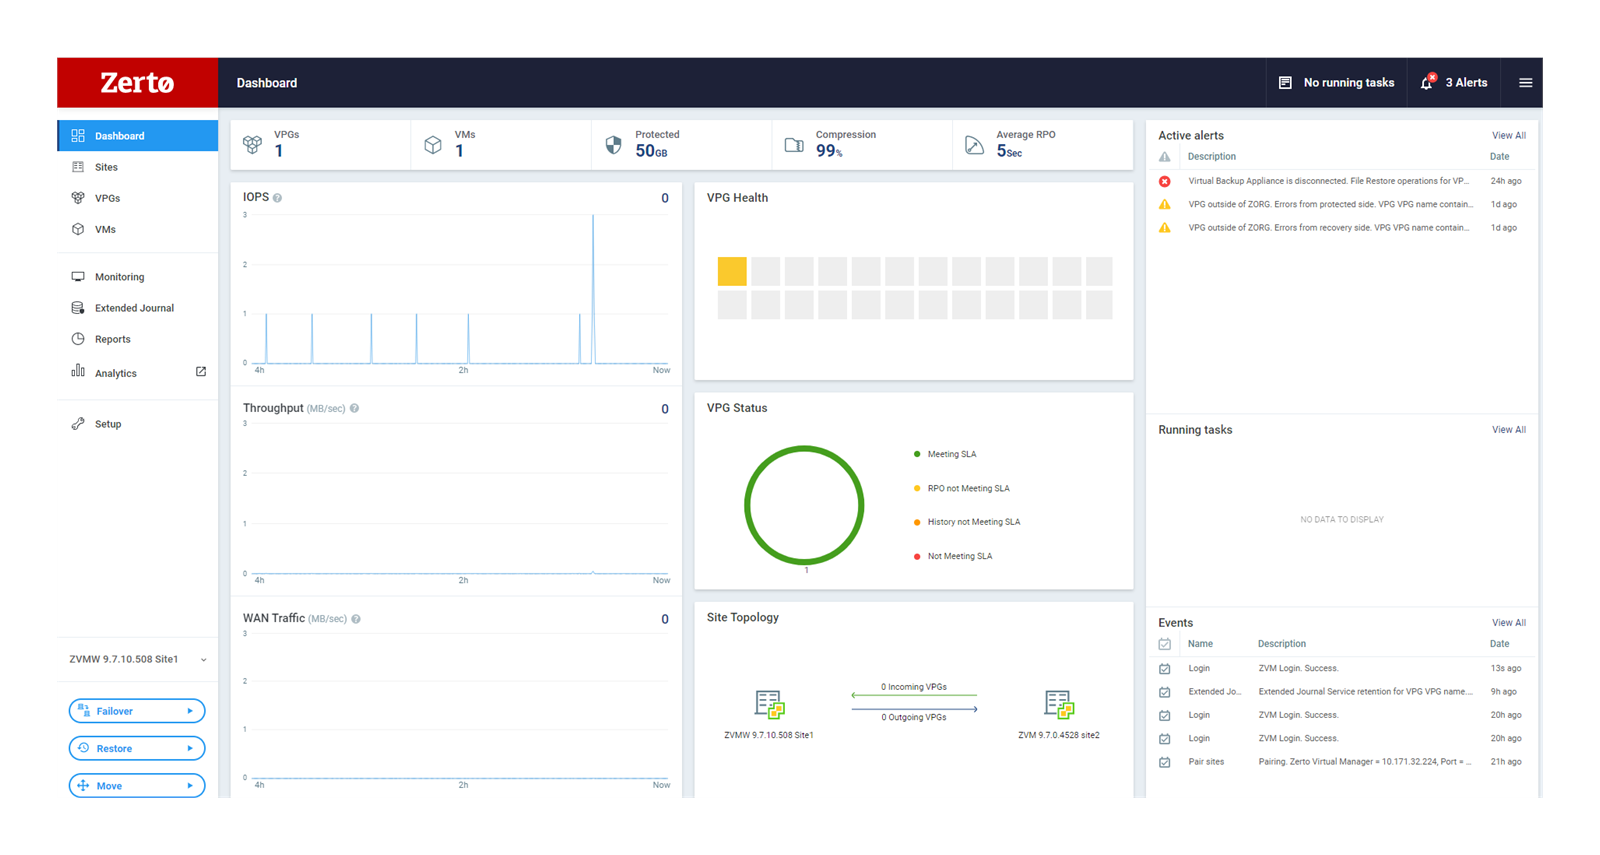The height and width of the screenshot is (855, 1600).
Task: Expand the Restore button arrow
Action: (x=190, y=748)
